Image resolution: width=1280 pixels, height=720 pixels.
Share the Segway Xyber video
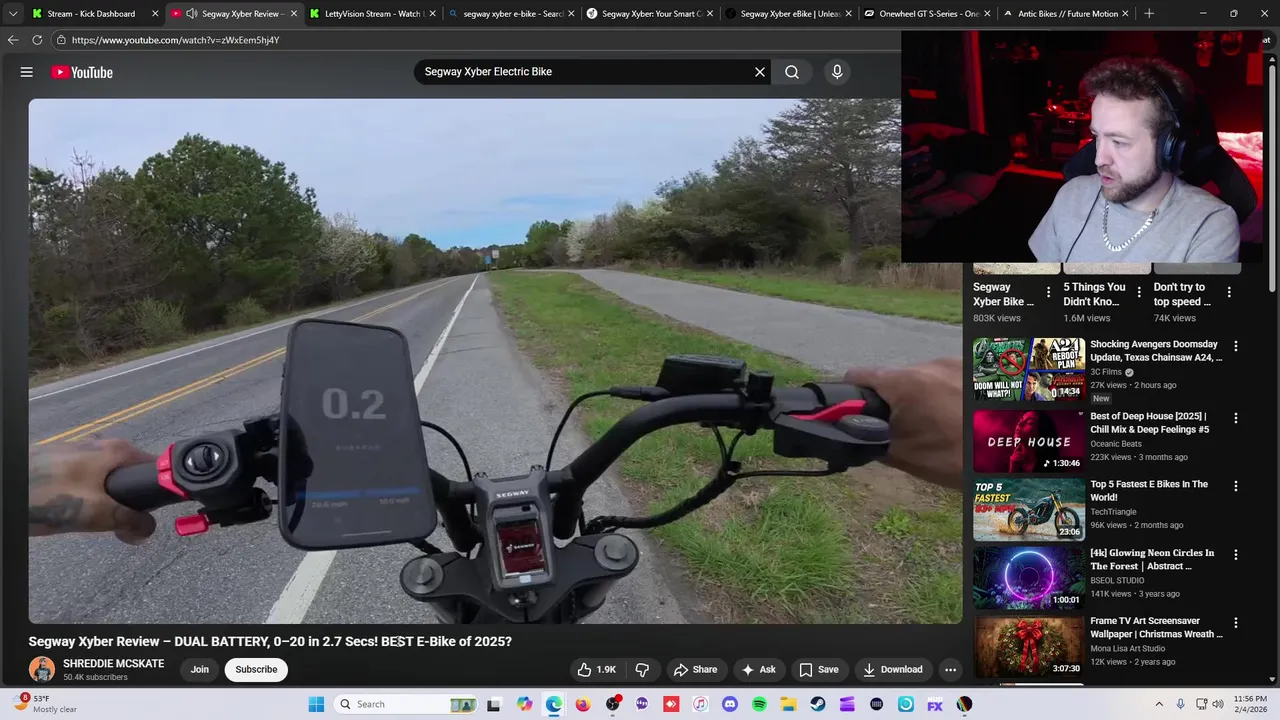695,670
